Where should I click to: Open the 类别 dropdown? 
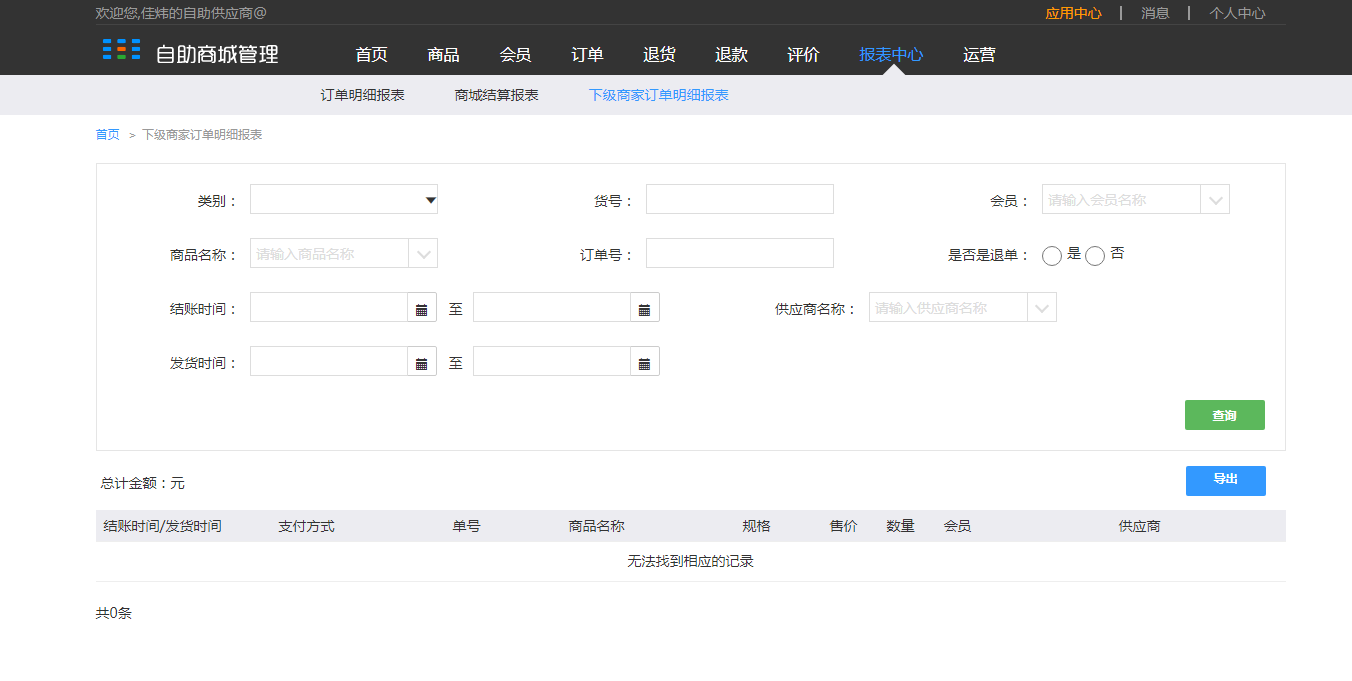tap(344, 200)
